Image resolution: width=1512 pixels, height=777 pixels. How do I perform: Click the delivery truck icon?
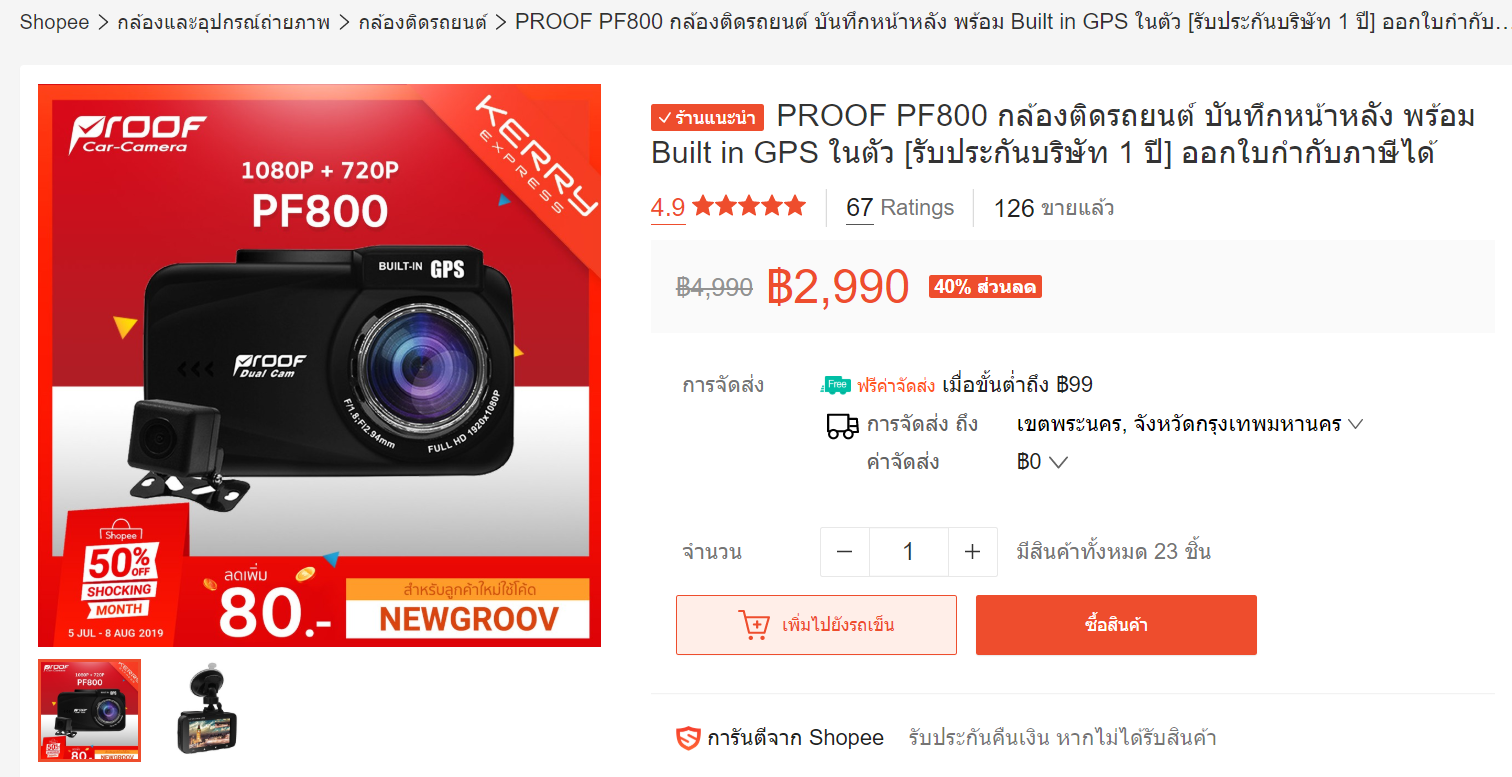point(842,425)
